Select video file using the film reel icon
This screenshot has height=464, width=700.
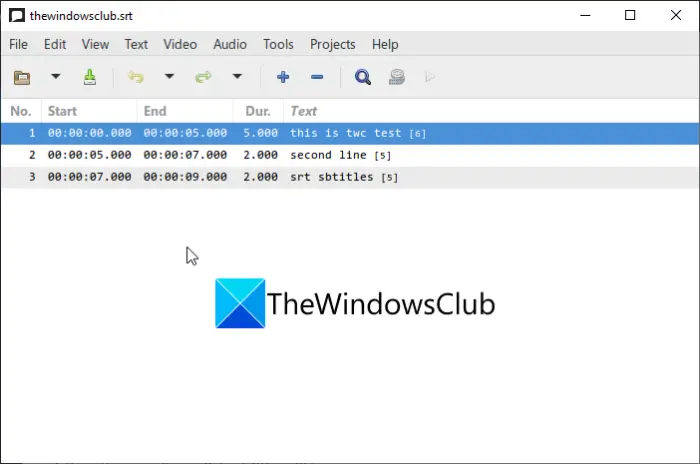(x=396, y=77)
